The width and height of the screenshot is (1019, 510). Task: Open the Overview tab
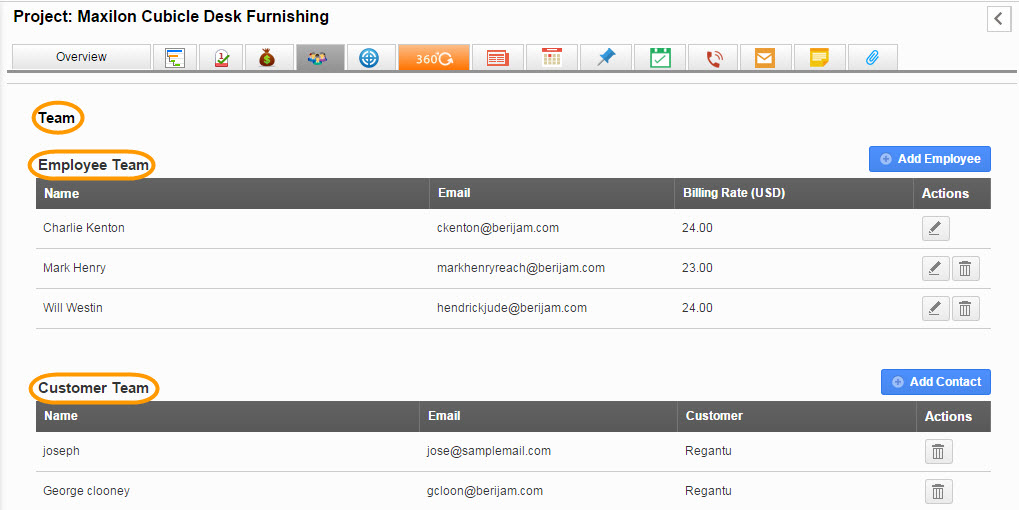point(81,57)
